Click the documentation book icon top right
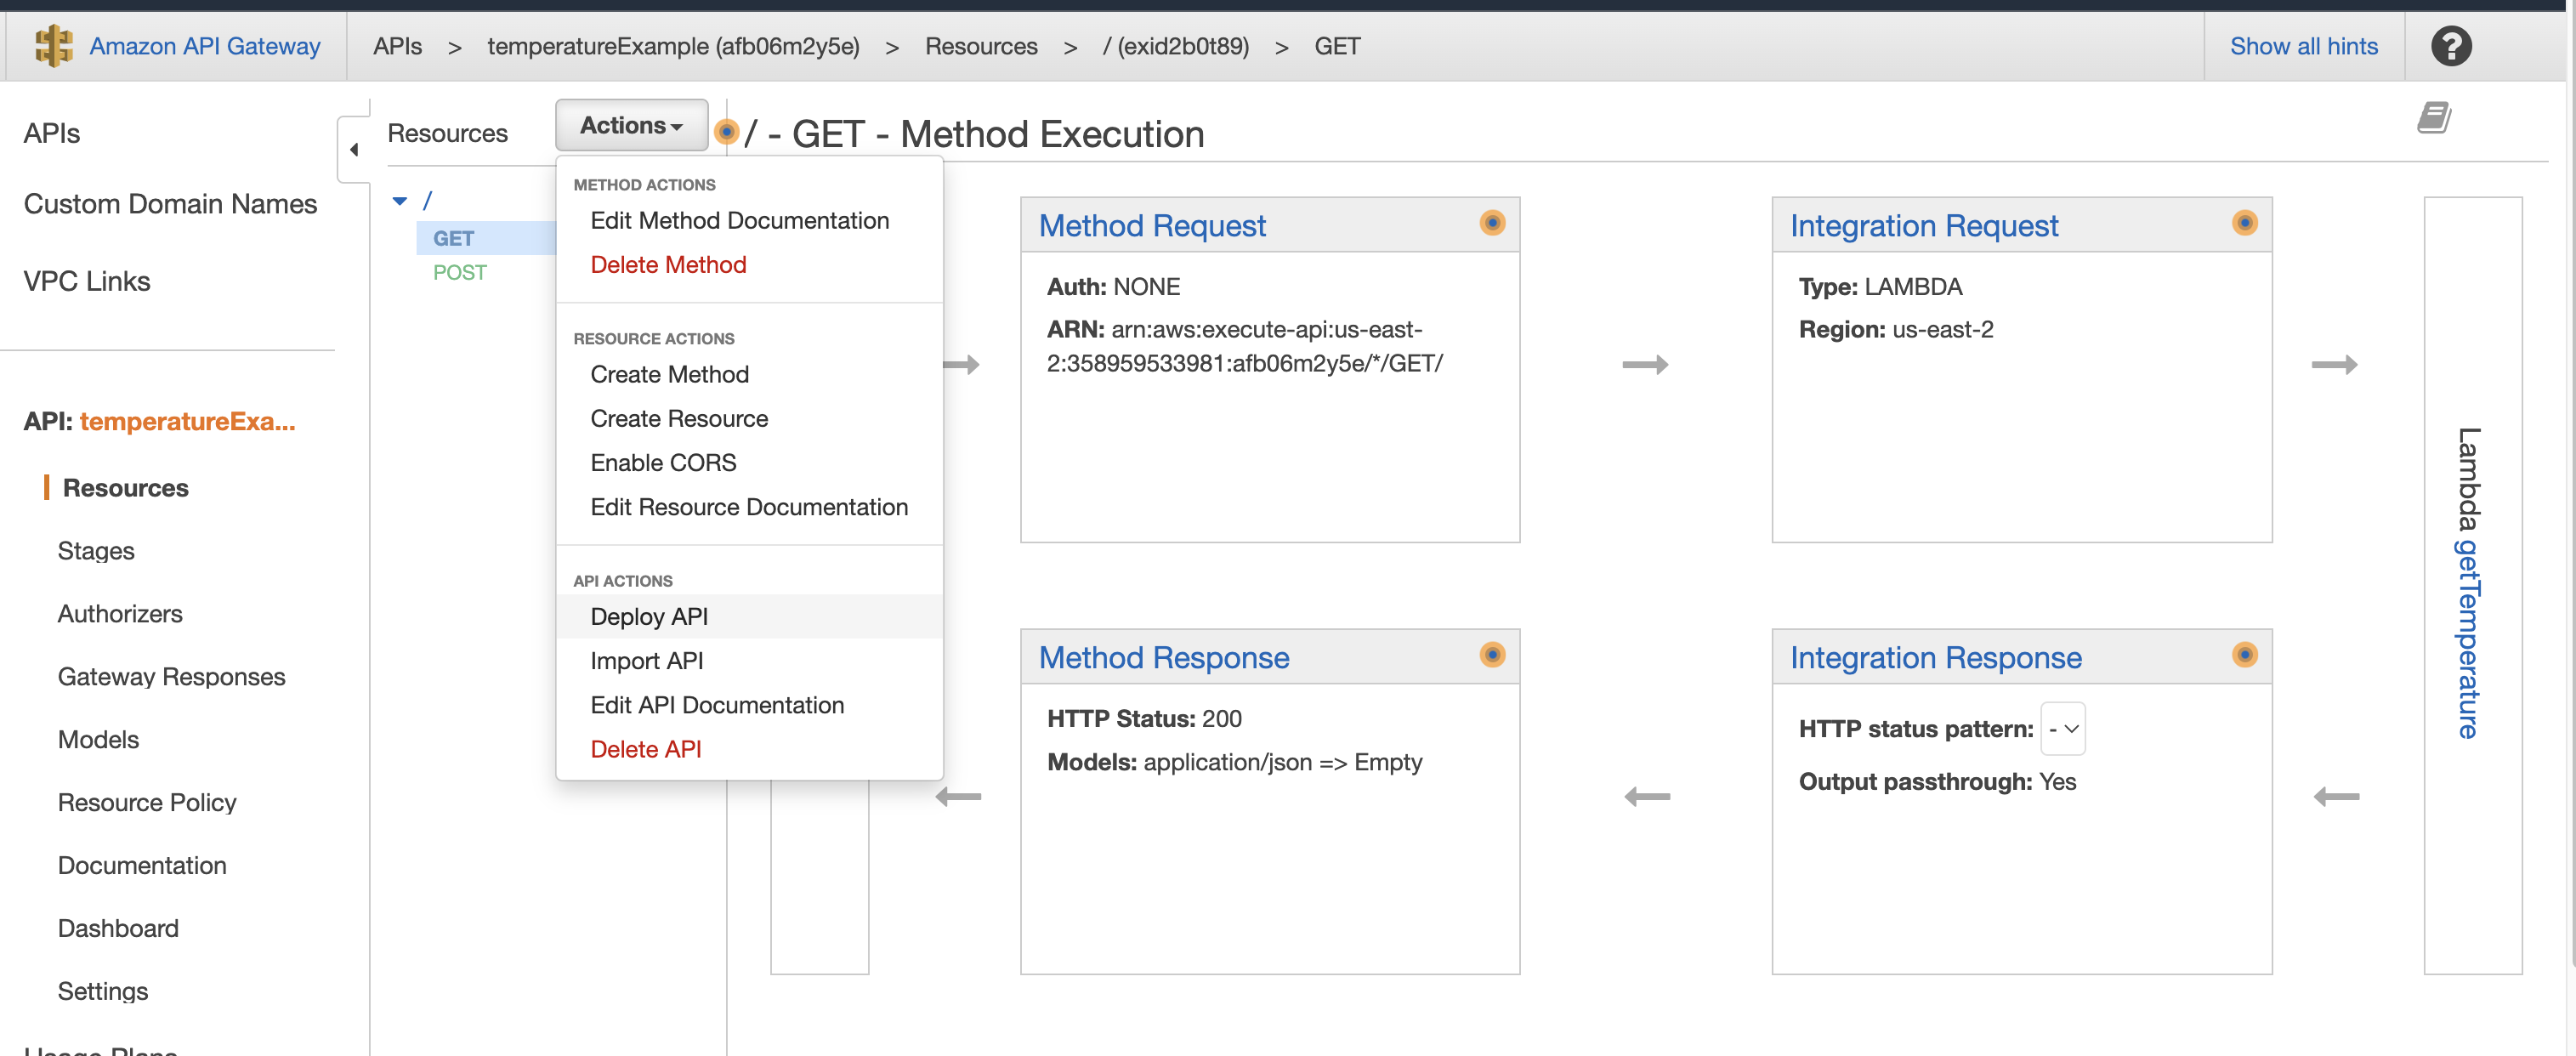 [2434, 117]
